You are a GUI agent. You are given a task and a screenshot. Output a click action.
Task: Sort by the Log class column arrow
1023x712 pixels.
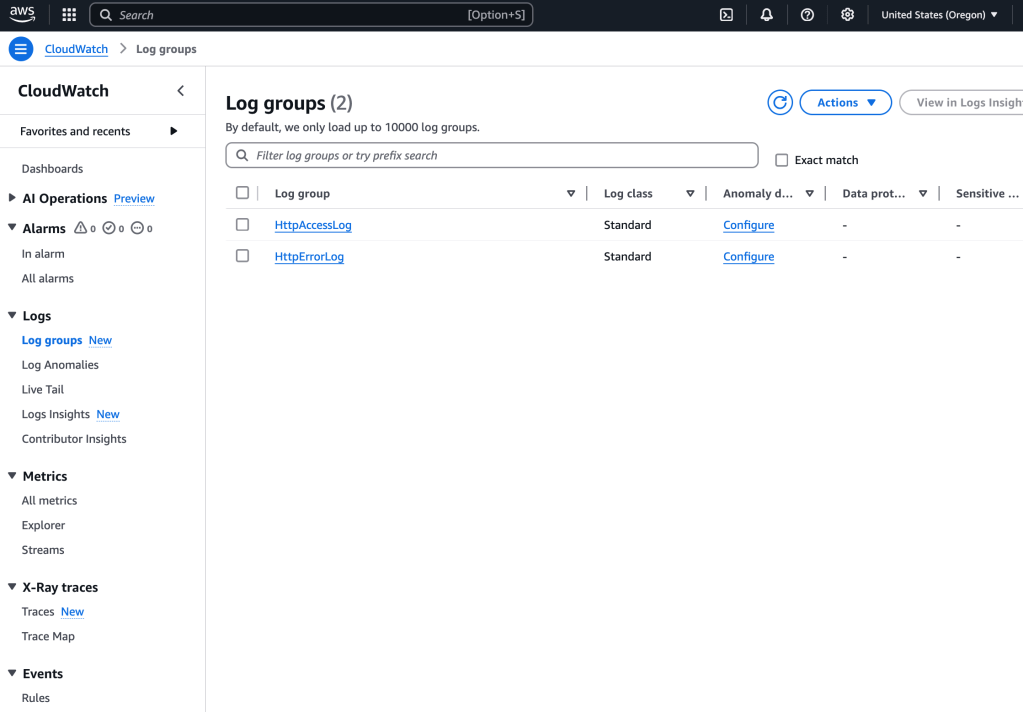pyautogui.click(x=690, y=194)
